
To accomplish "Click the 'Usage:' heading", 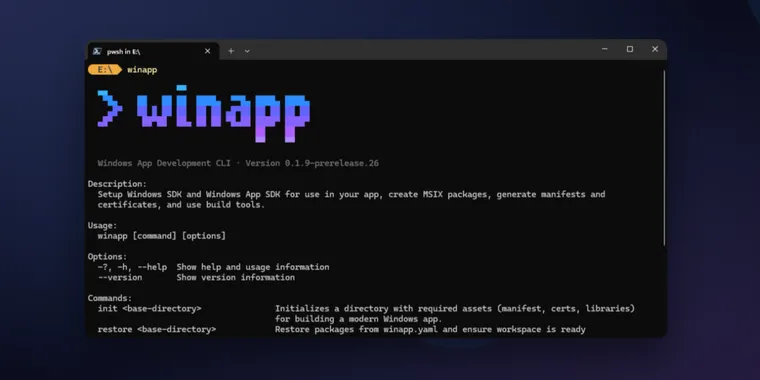I will point(102,225).
